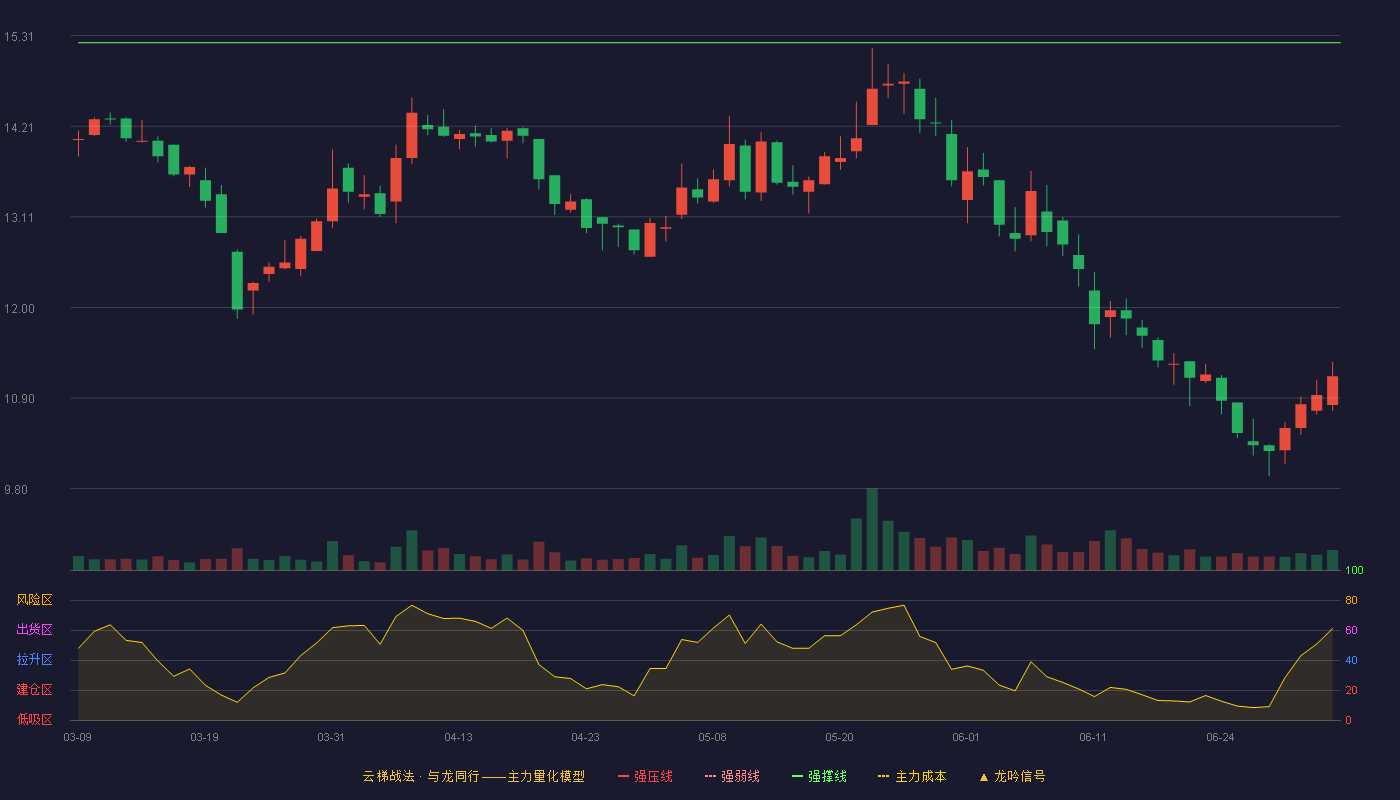Click the 出货区 zone label
Viewport: 1400px width, 800px height.
(x=34, y=630)
